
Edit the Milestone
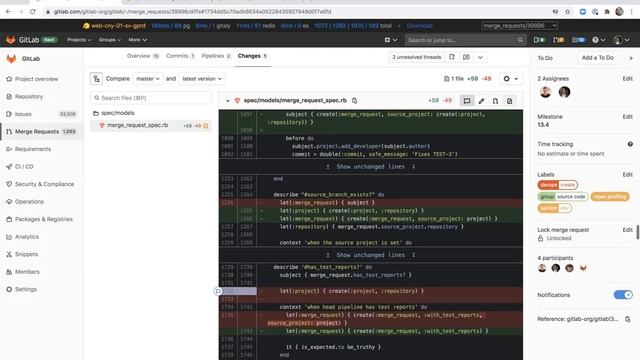627,117
